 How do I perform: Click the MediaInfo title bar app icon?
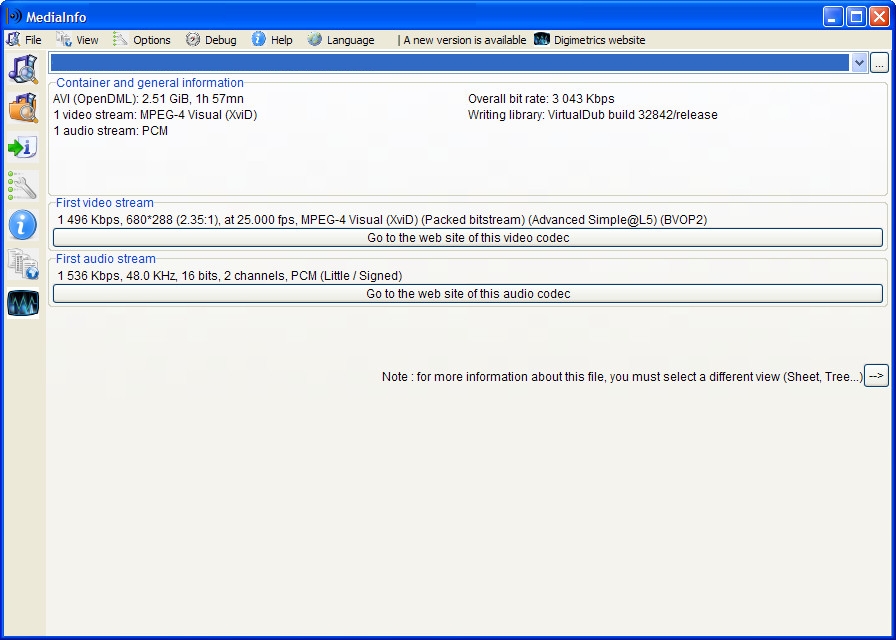(x=14, y=17)
